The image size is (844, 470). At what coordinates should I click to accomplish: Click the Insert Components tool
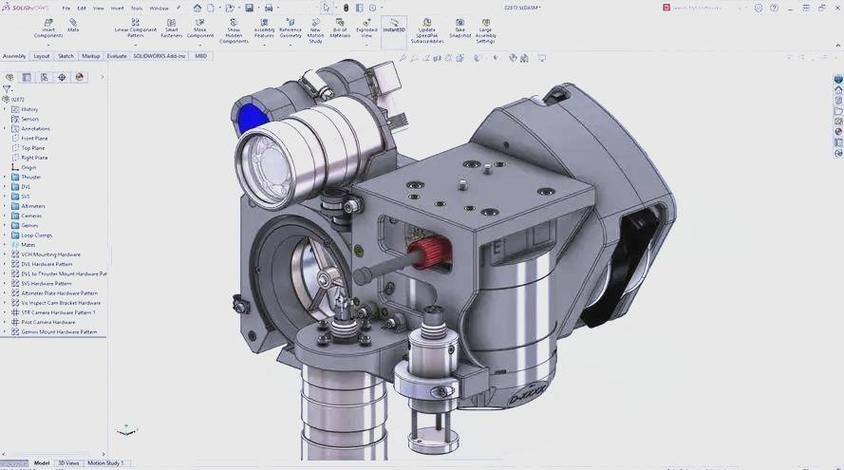[48, 29]
